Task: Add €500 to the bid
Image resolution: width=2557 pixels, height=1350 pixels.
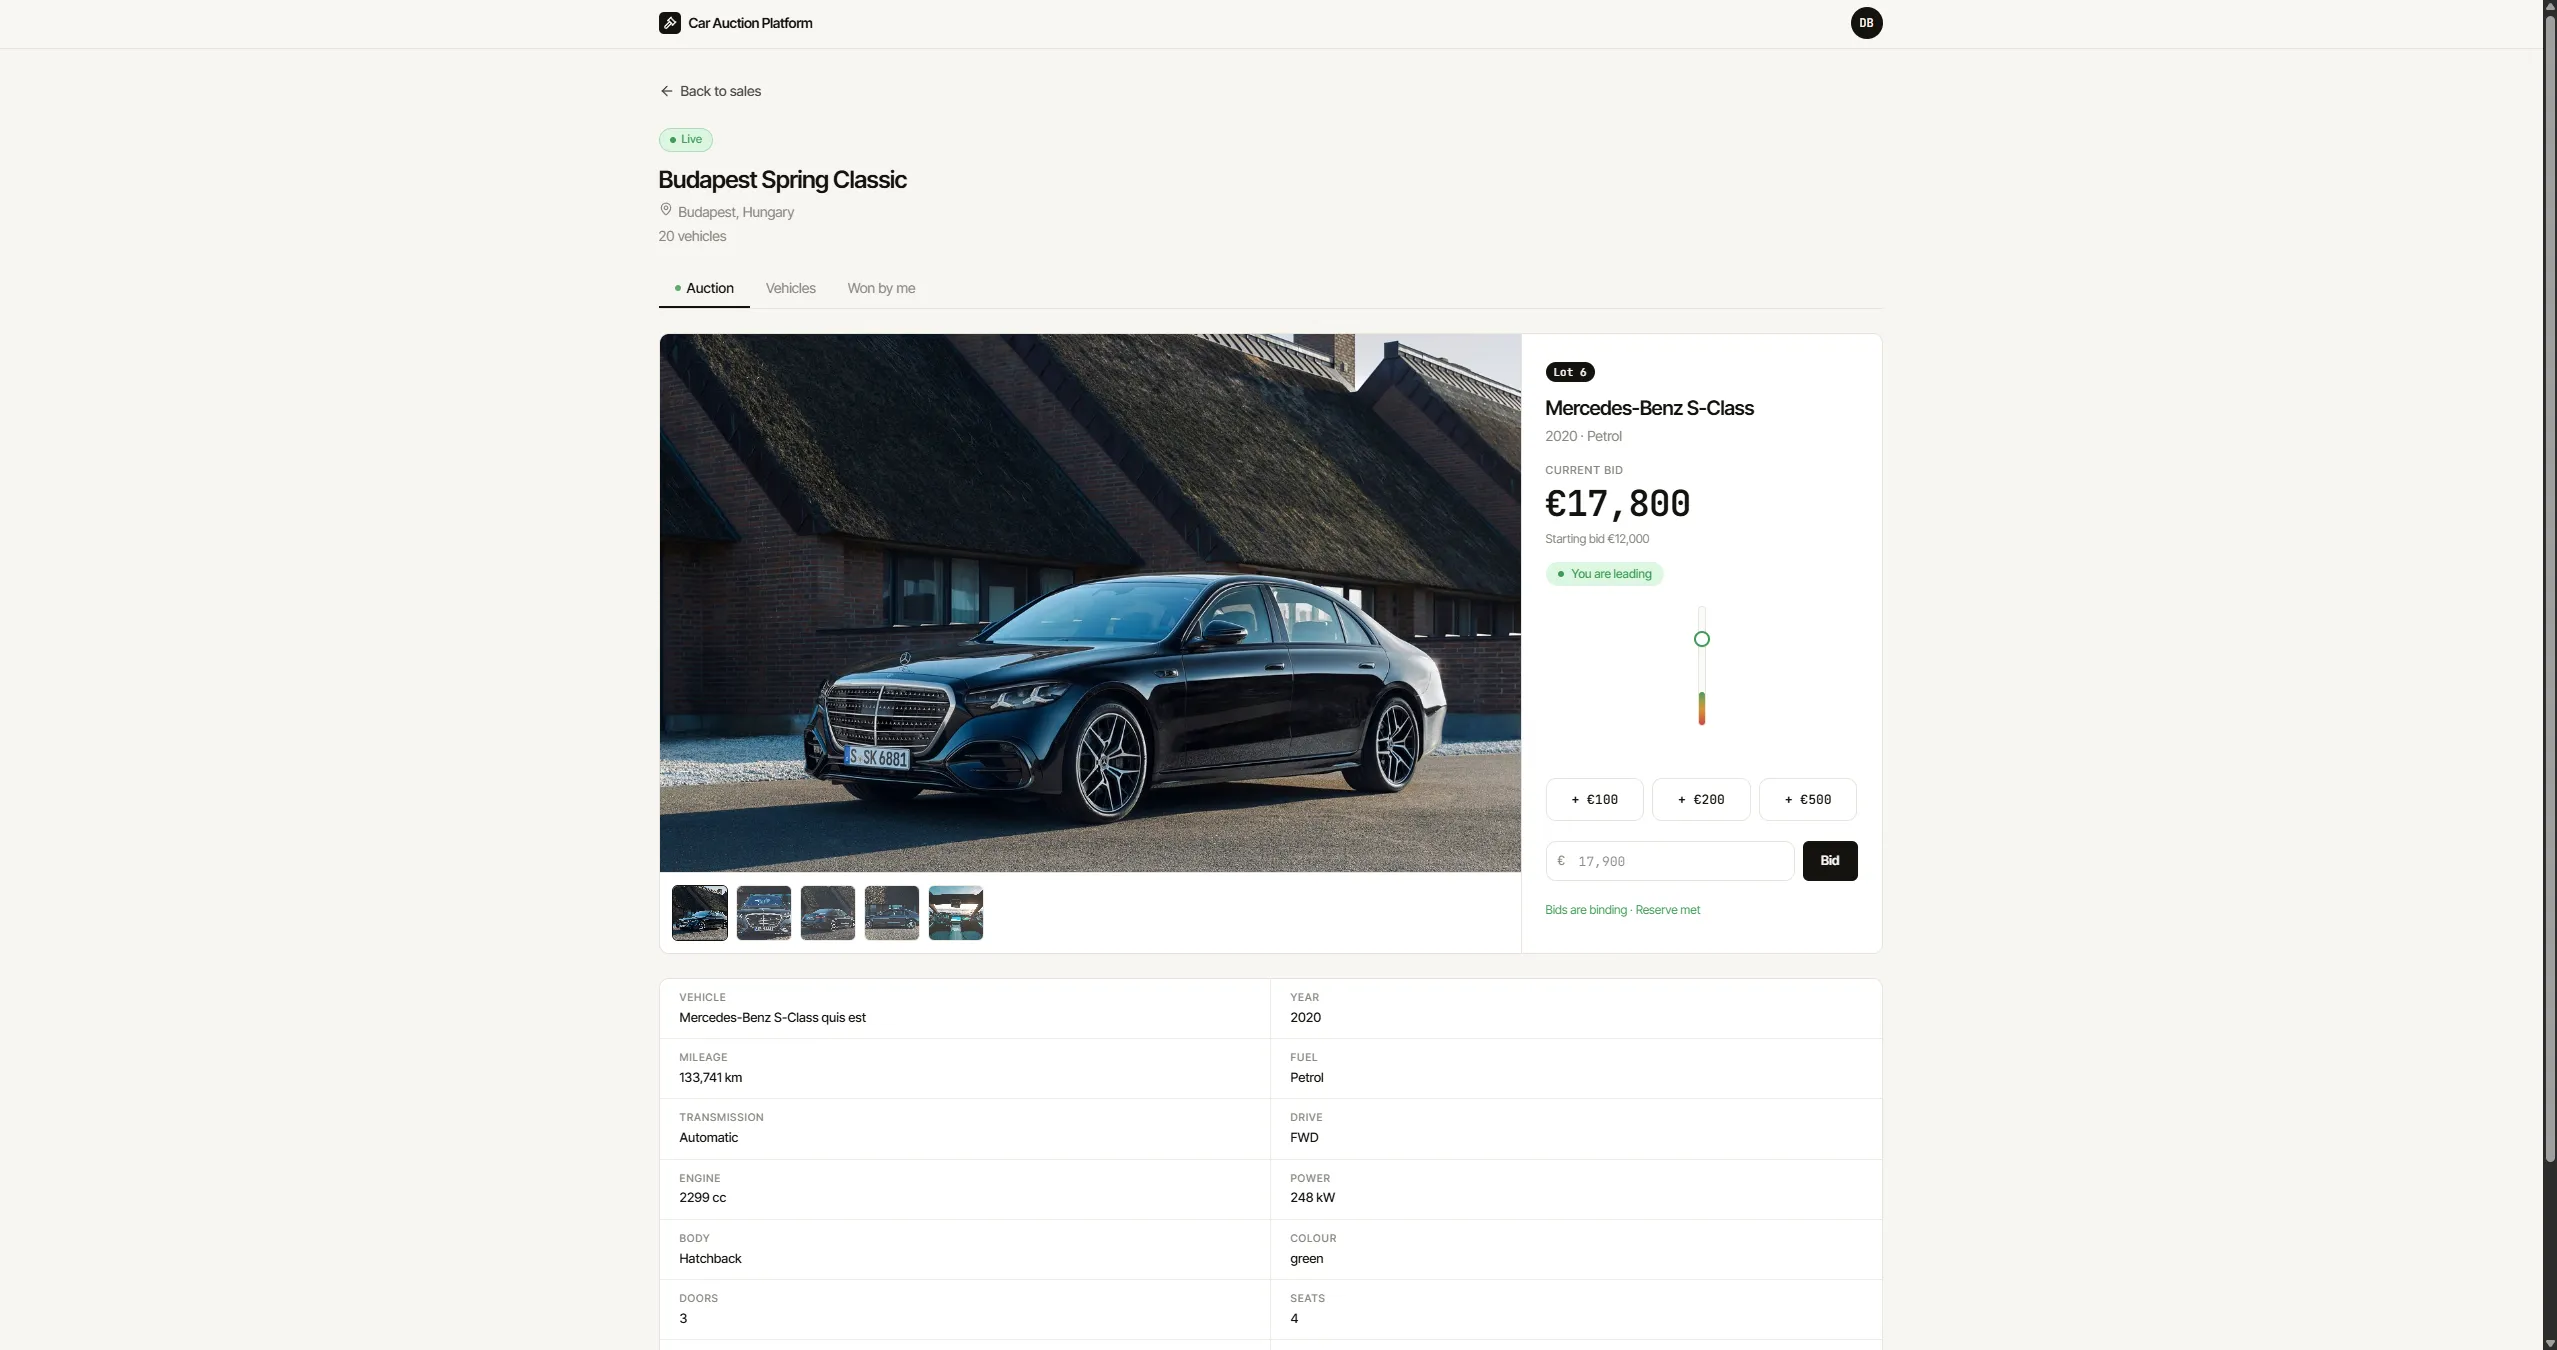Action: pyautogui.click(x=1807, y=799)
